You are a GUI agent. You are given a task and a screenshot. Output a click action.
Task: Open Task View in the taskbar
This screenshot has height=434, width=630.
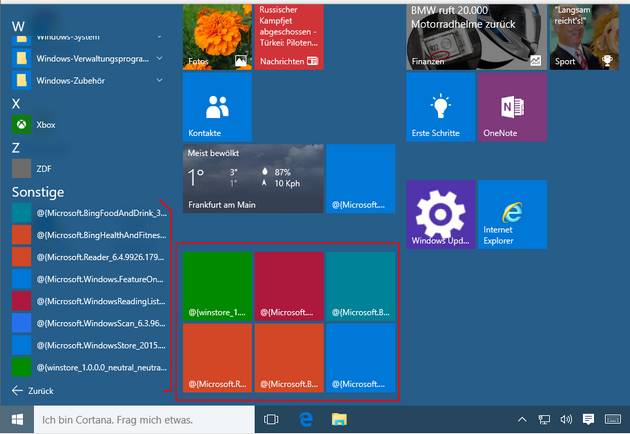tap(271, 420)
